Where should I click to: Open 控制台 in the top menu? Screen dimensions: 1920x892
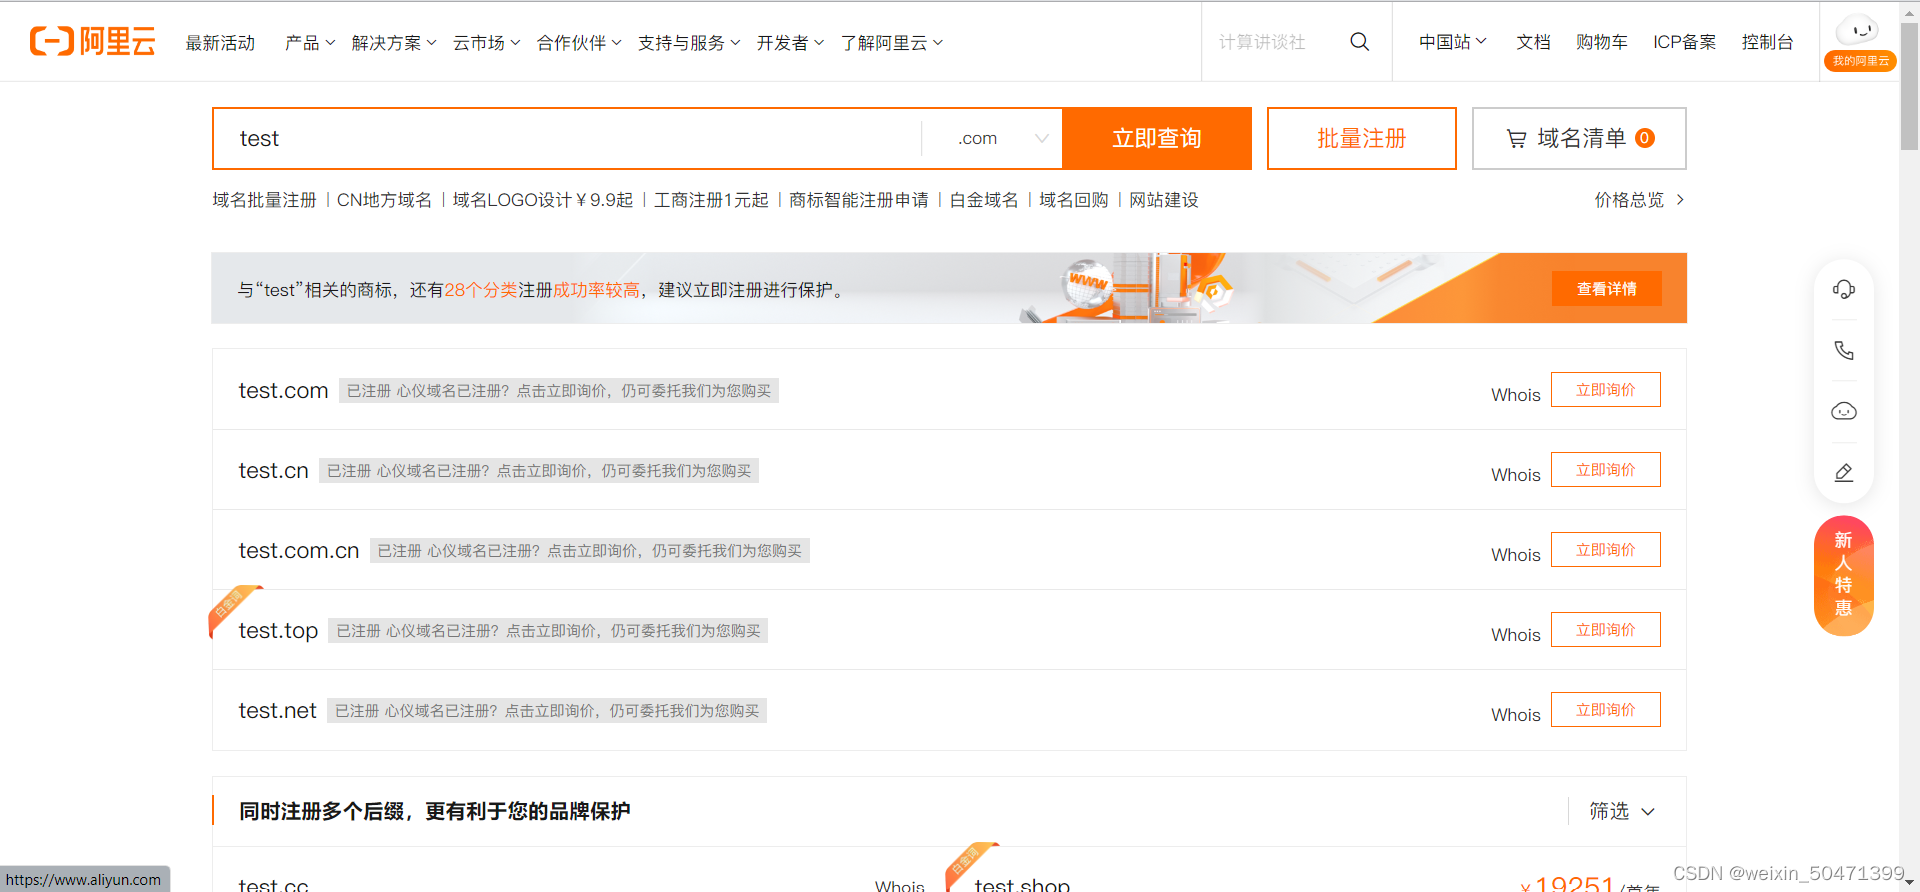1767,42
